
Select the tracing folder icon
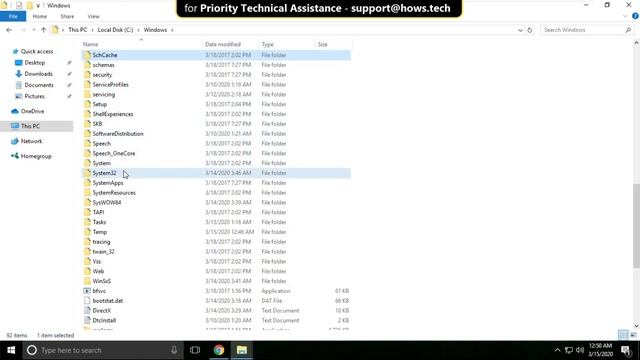tap(87, 242)
